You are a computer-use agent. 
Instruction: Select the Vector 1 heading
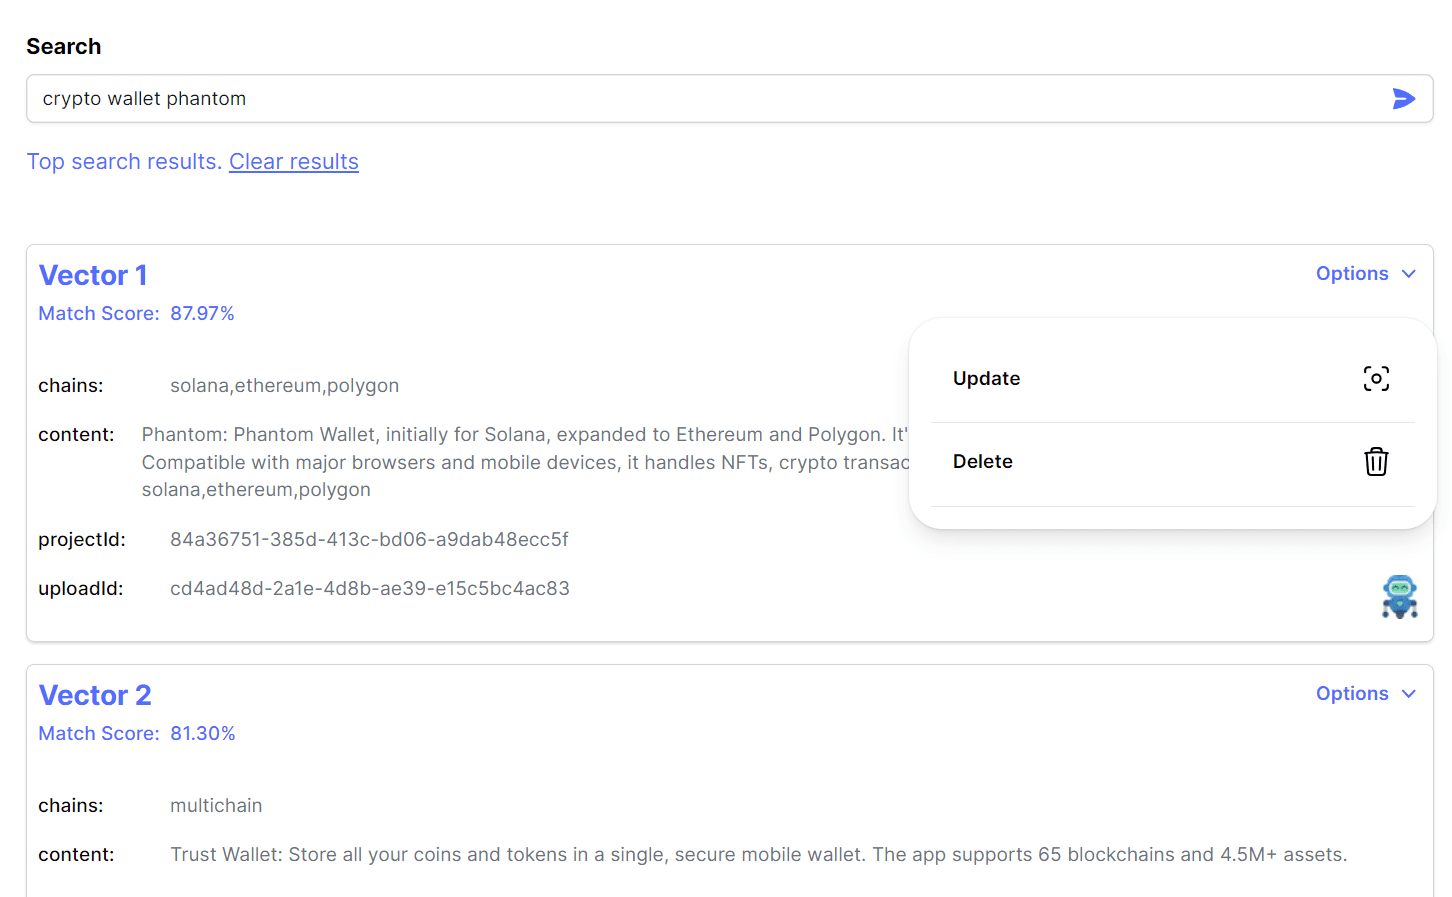[93, 275]
